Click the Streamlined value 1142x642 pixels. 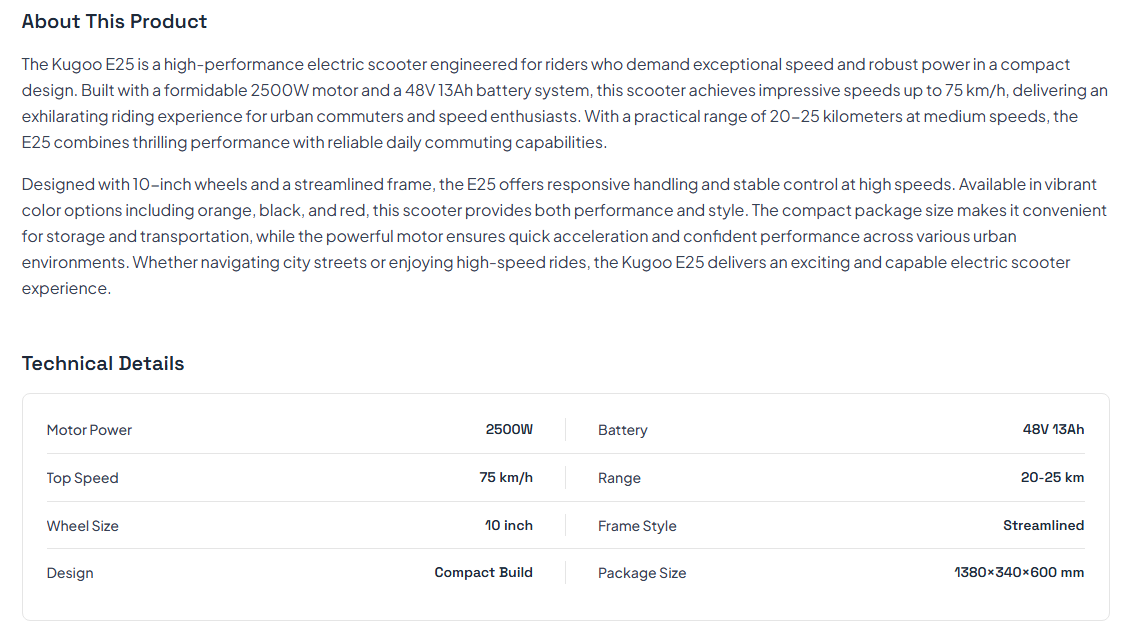pyautogui.click(x=1043, y=525)
